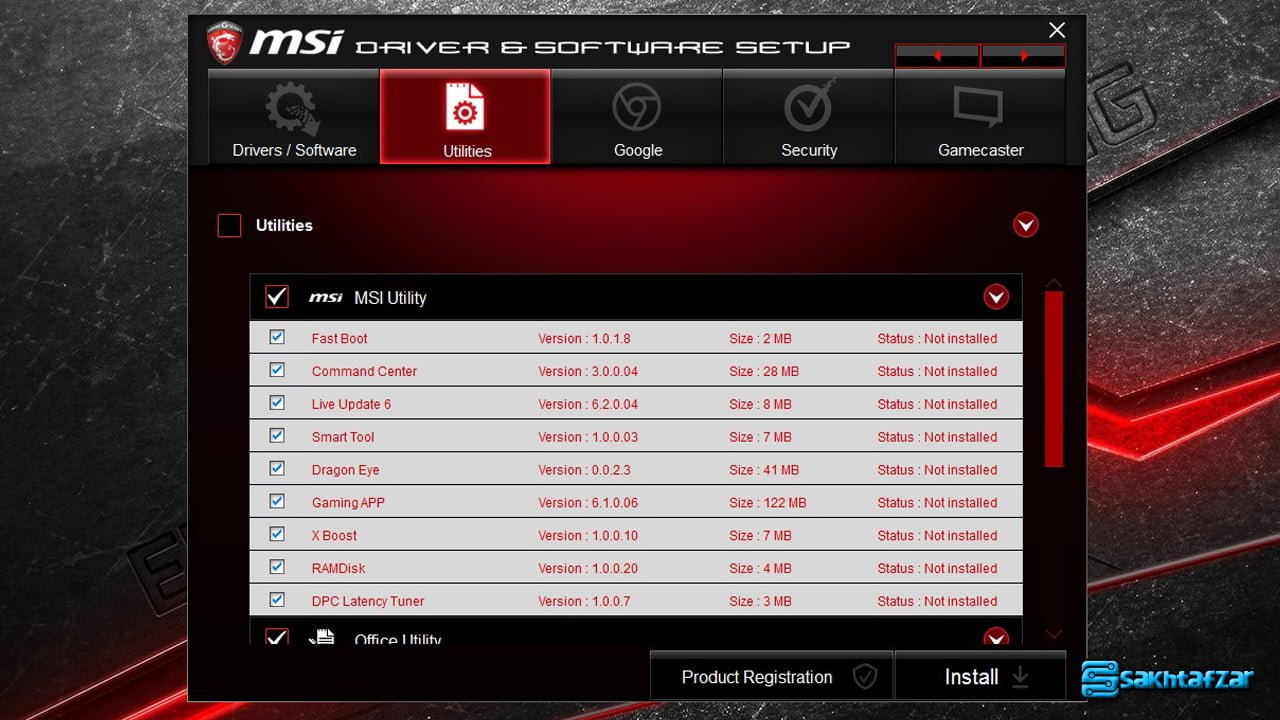Click the Drivers / Software gear icon
Screen dimensions: 1280x720
[292, 109]
